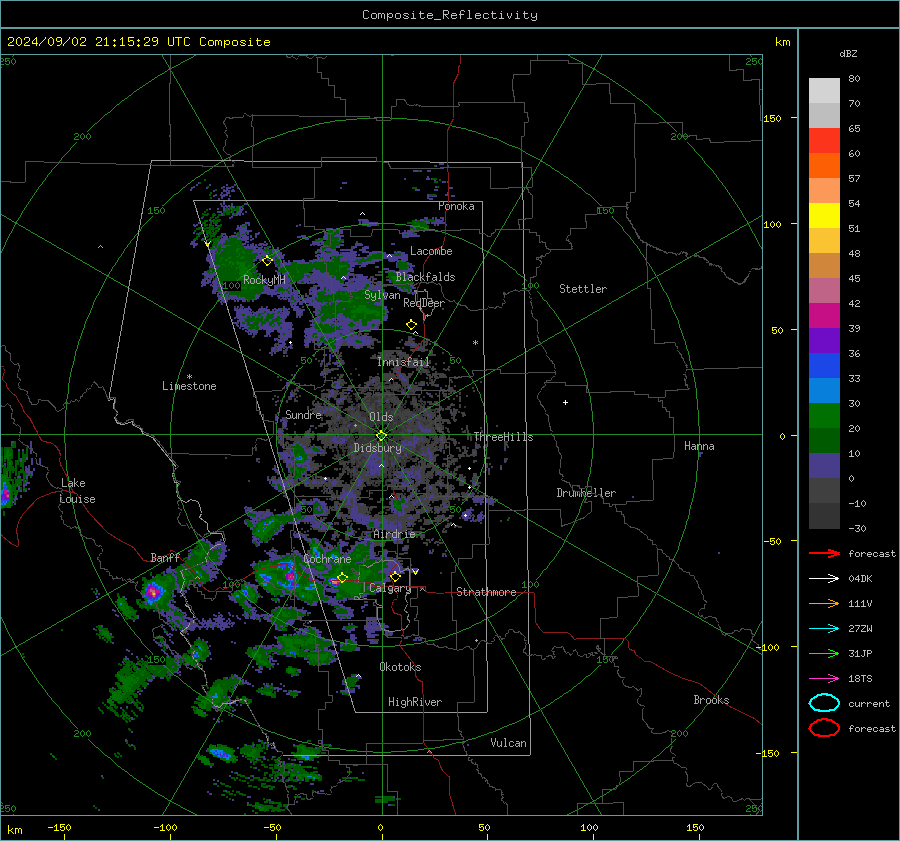Click the Strathmore label
900x841 pixels.
[486, 592]
